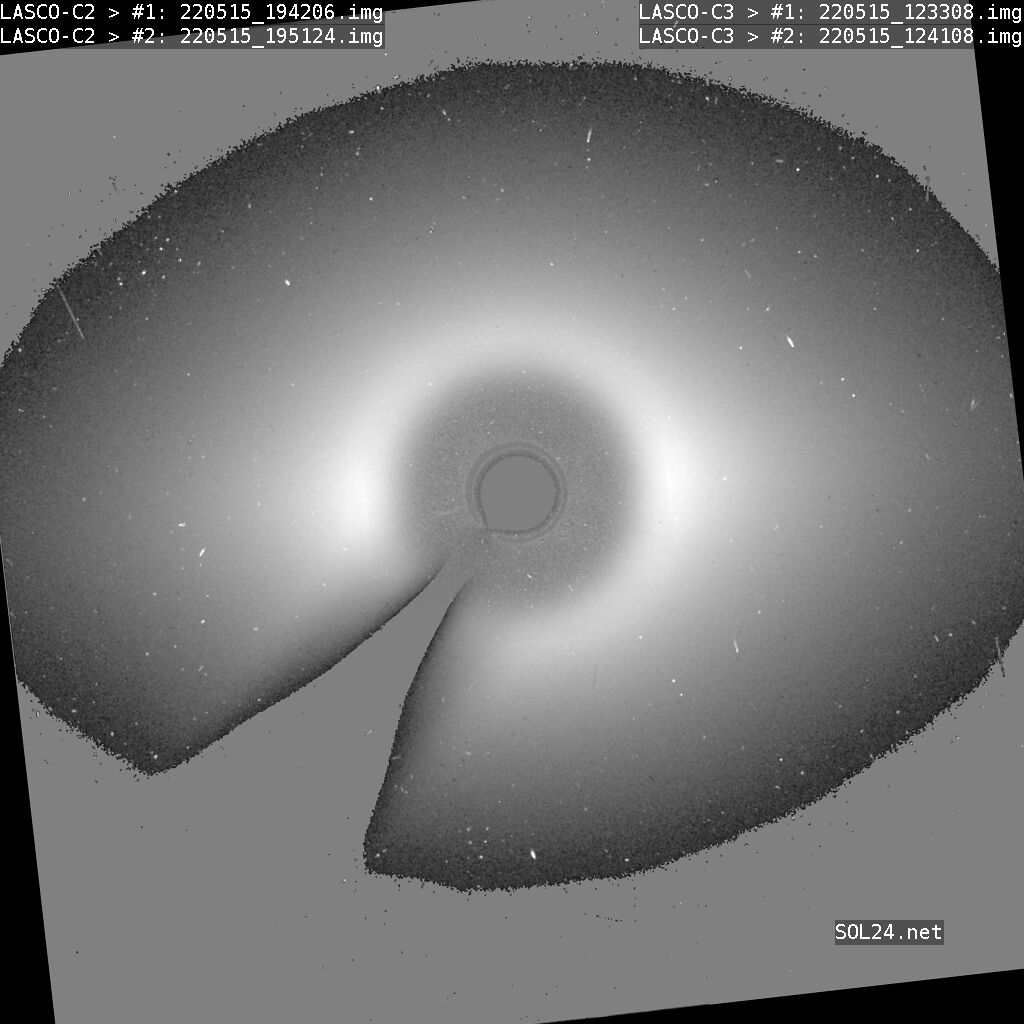Click the bright elongated speck near corona's bottom edge
Image resolution: width=1024 pixels, height=1024 pixels.
click(x=533, y=854)
